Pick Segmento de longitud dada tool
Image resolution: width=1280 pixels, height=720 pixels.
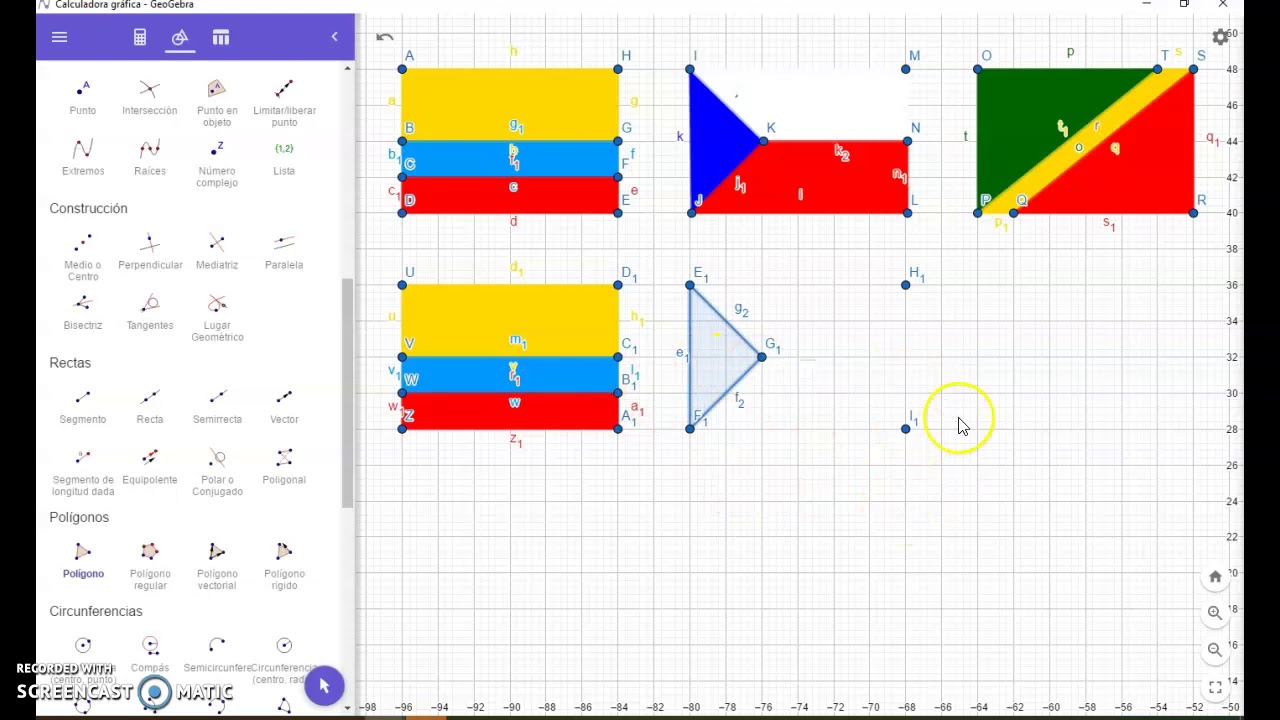(x=83, y=472)
